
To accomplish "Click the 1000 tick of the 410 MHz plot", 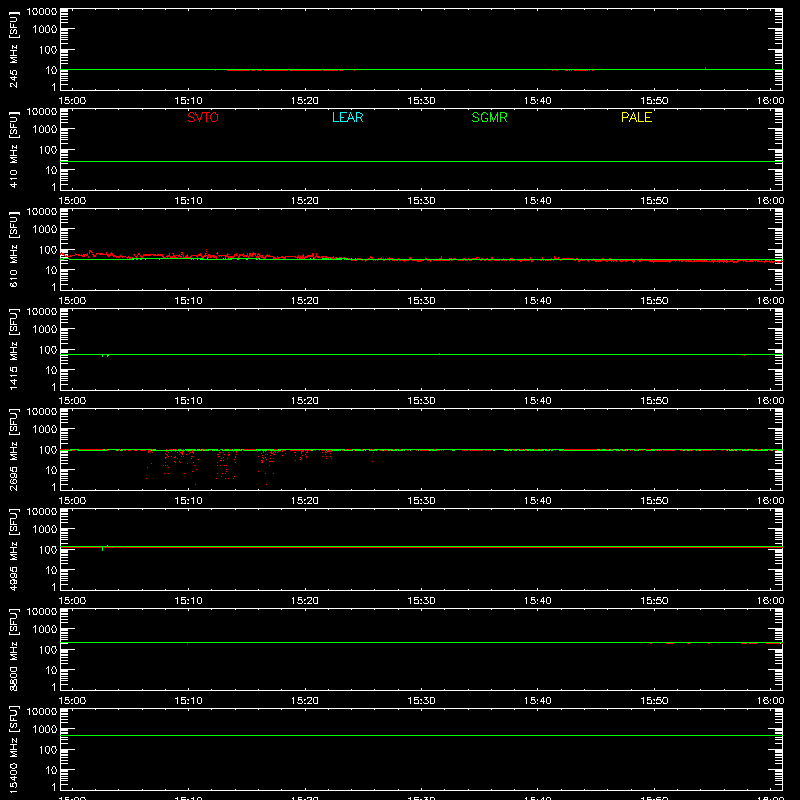I will (45, 129).
